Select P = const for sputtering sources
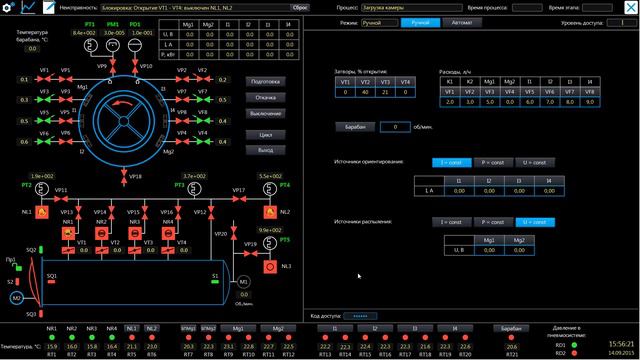 (493, 222)
